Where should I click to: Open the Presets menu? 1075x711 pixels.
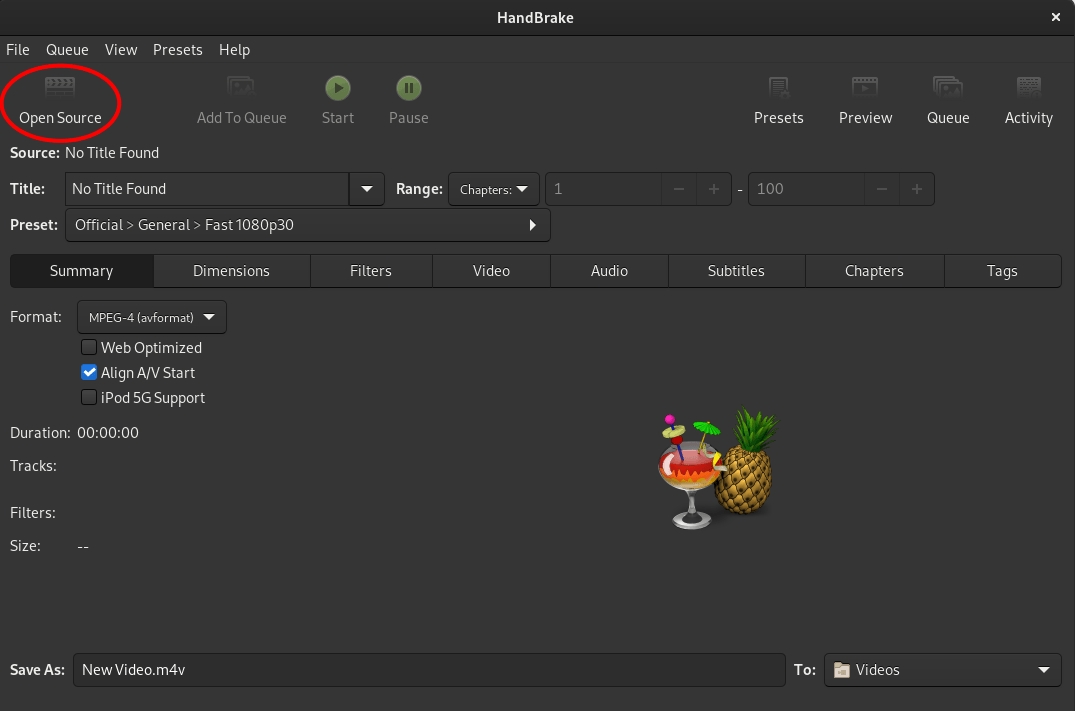[x=178, y=50]
